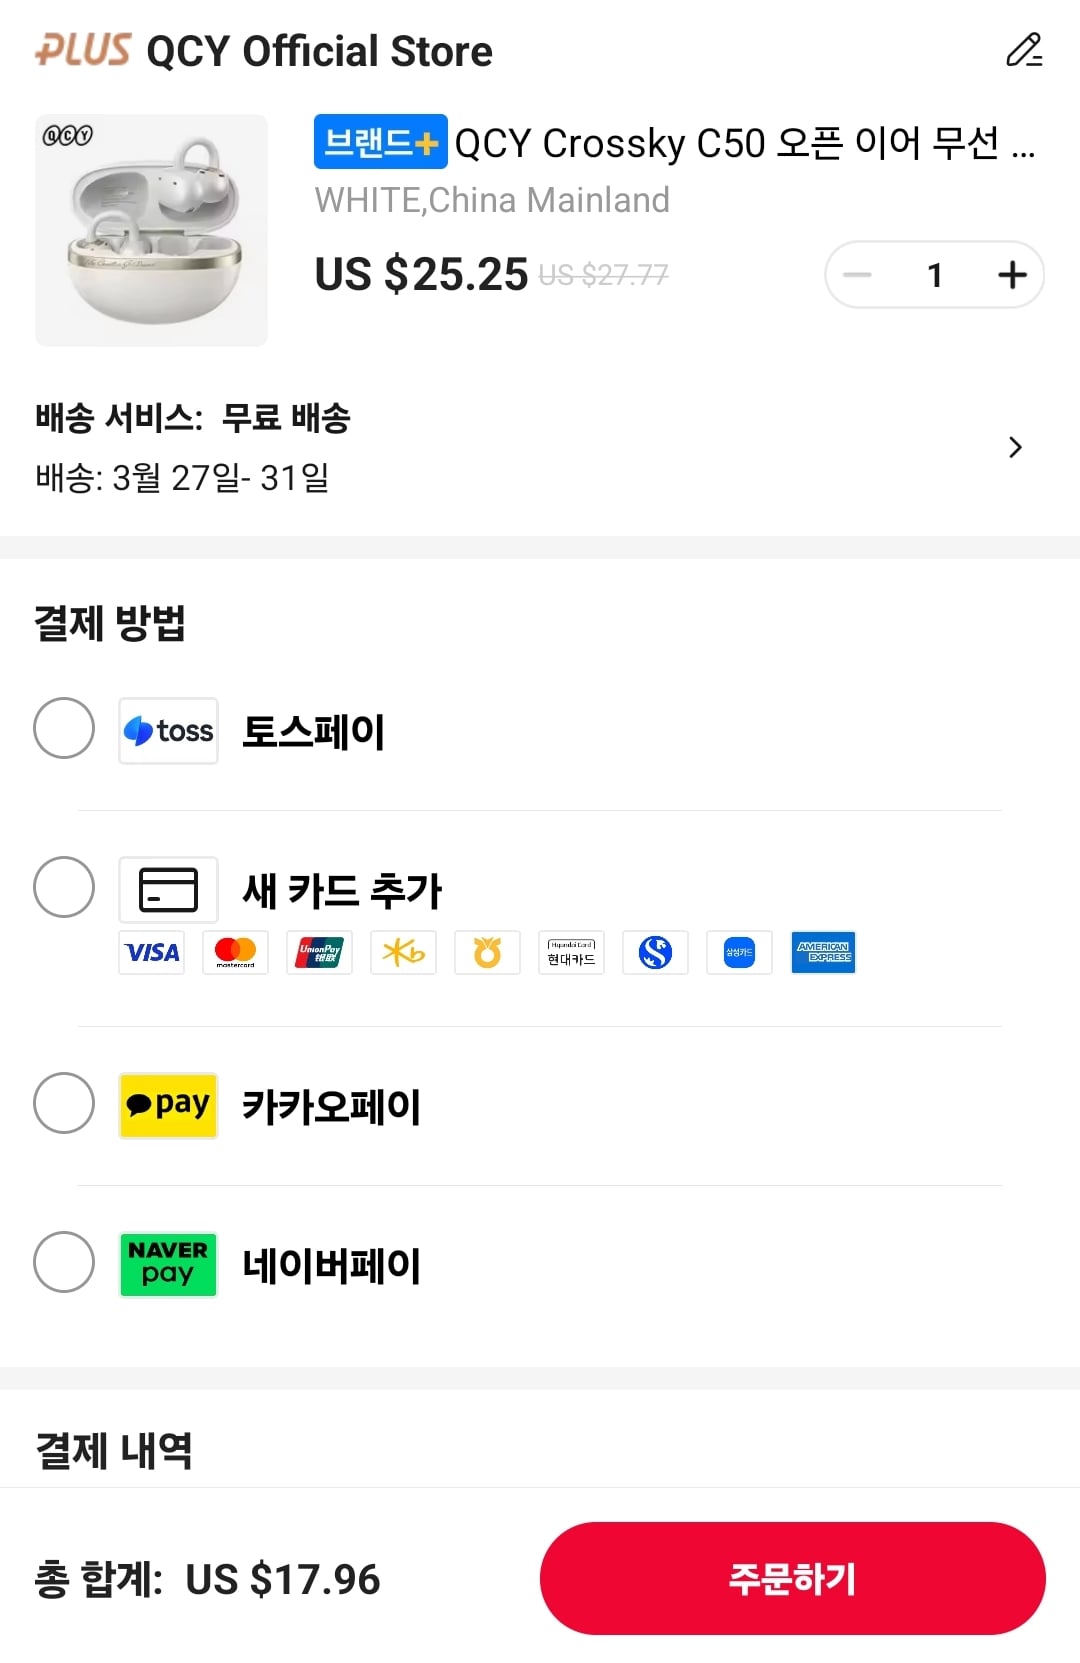1080x1663 pixels.
Task: Expand shipping service details chevron
Action: 1015,447
